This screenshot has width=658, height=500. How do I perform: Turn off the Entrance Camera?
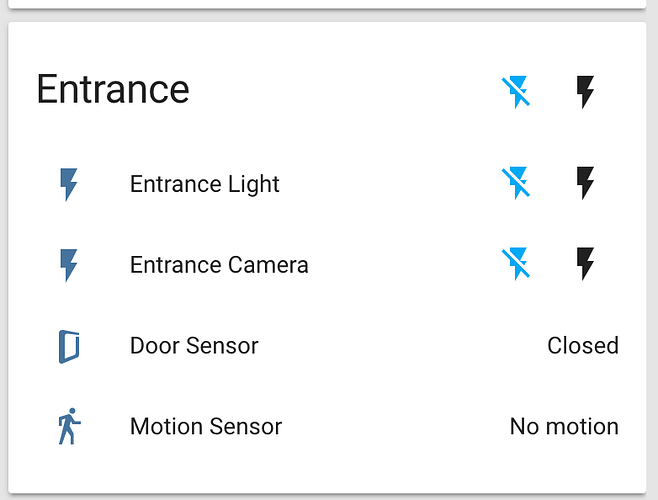[x=516, y=264]
